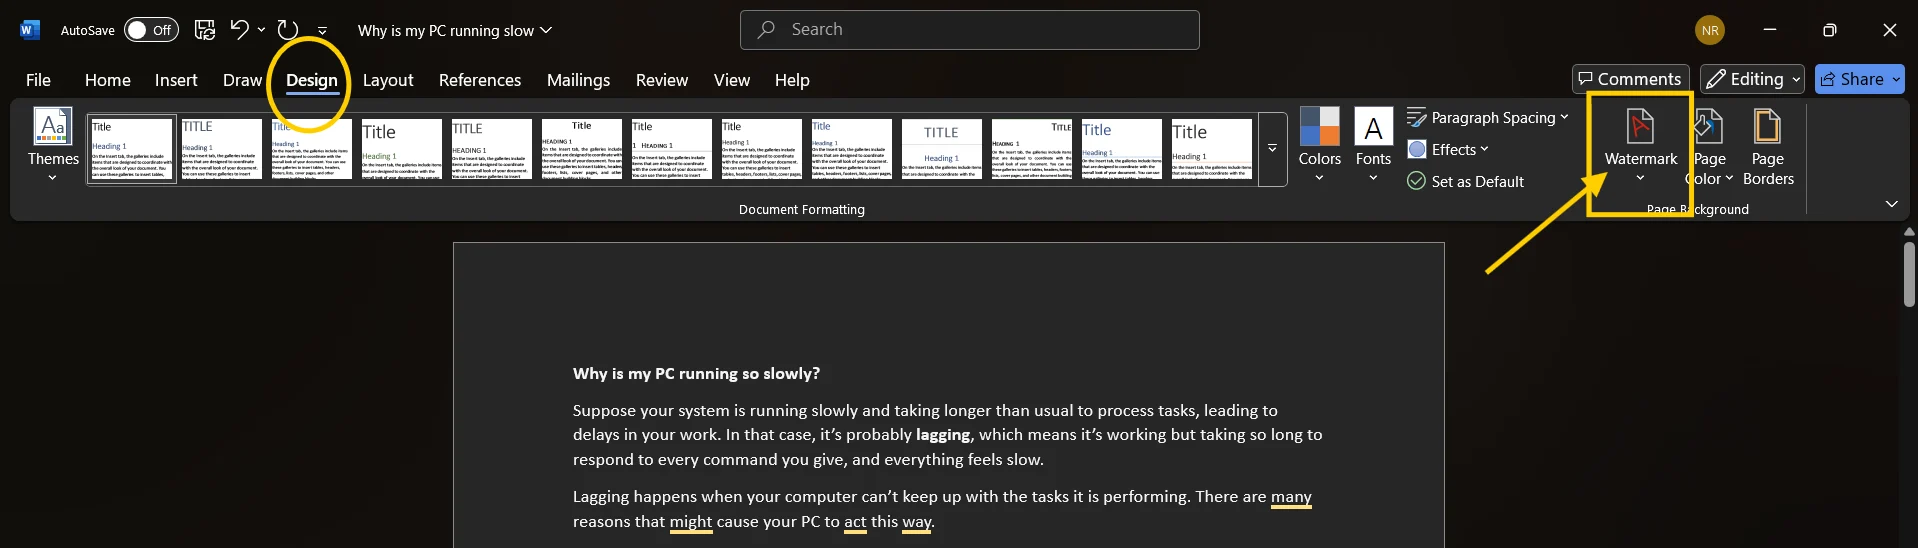
Task: Open the Comments pane
Action: [x=1630, y=79]
